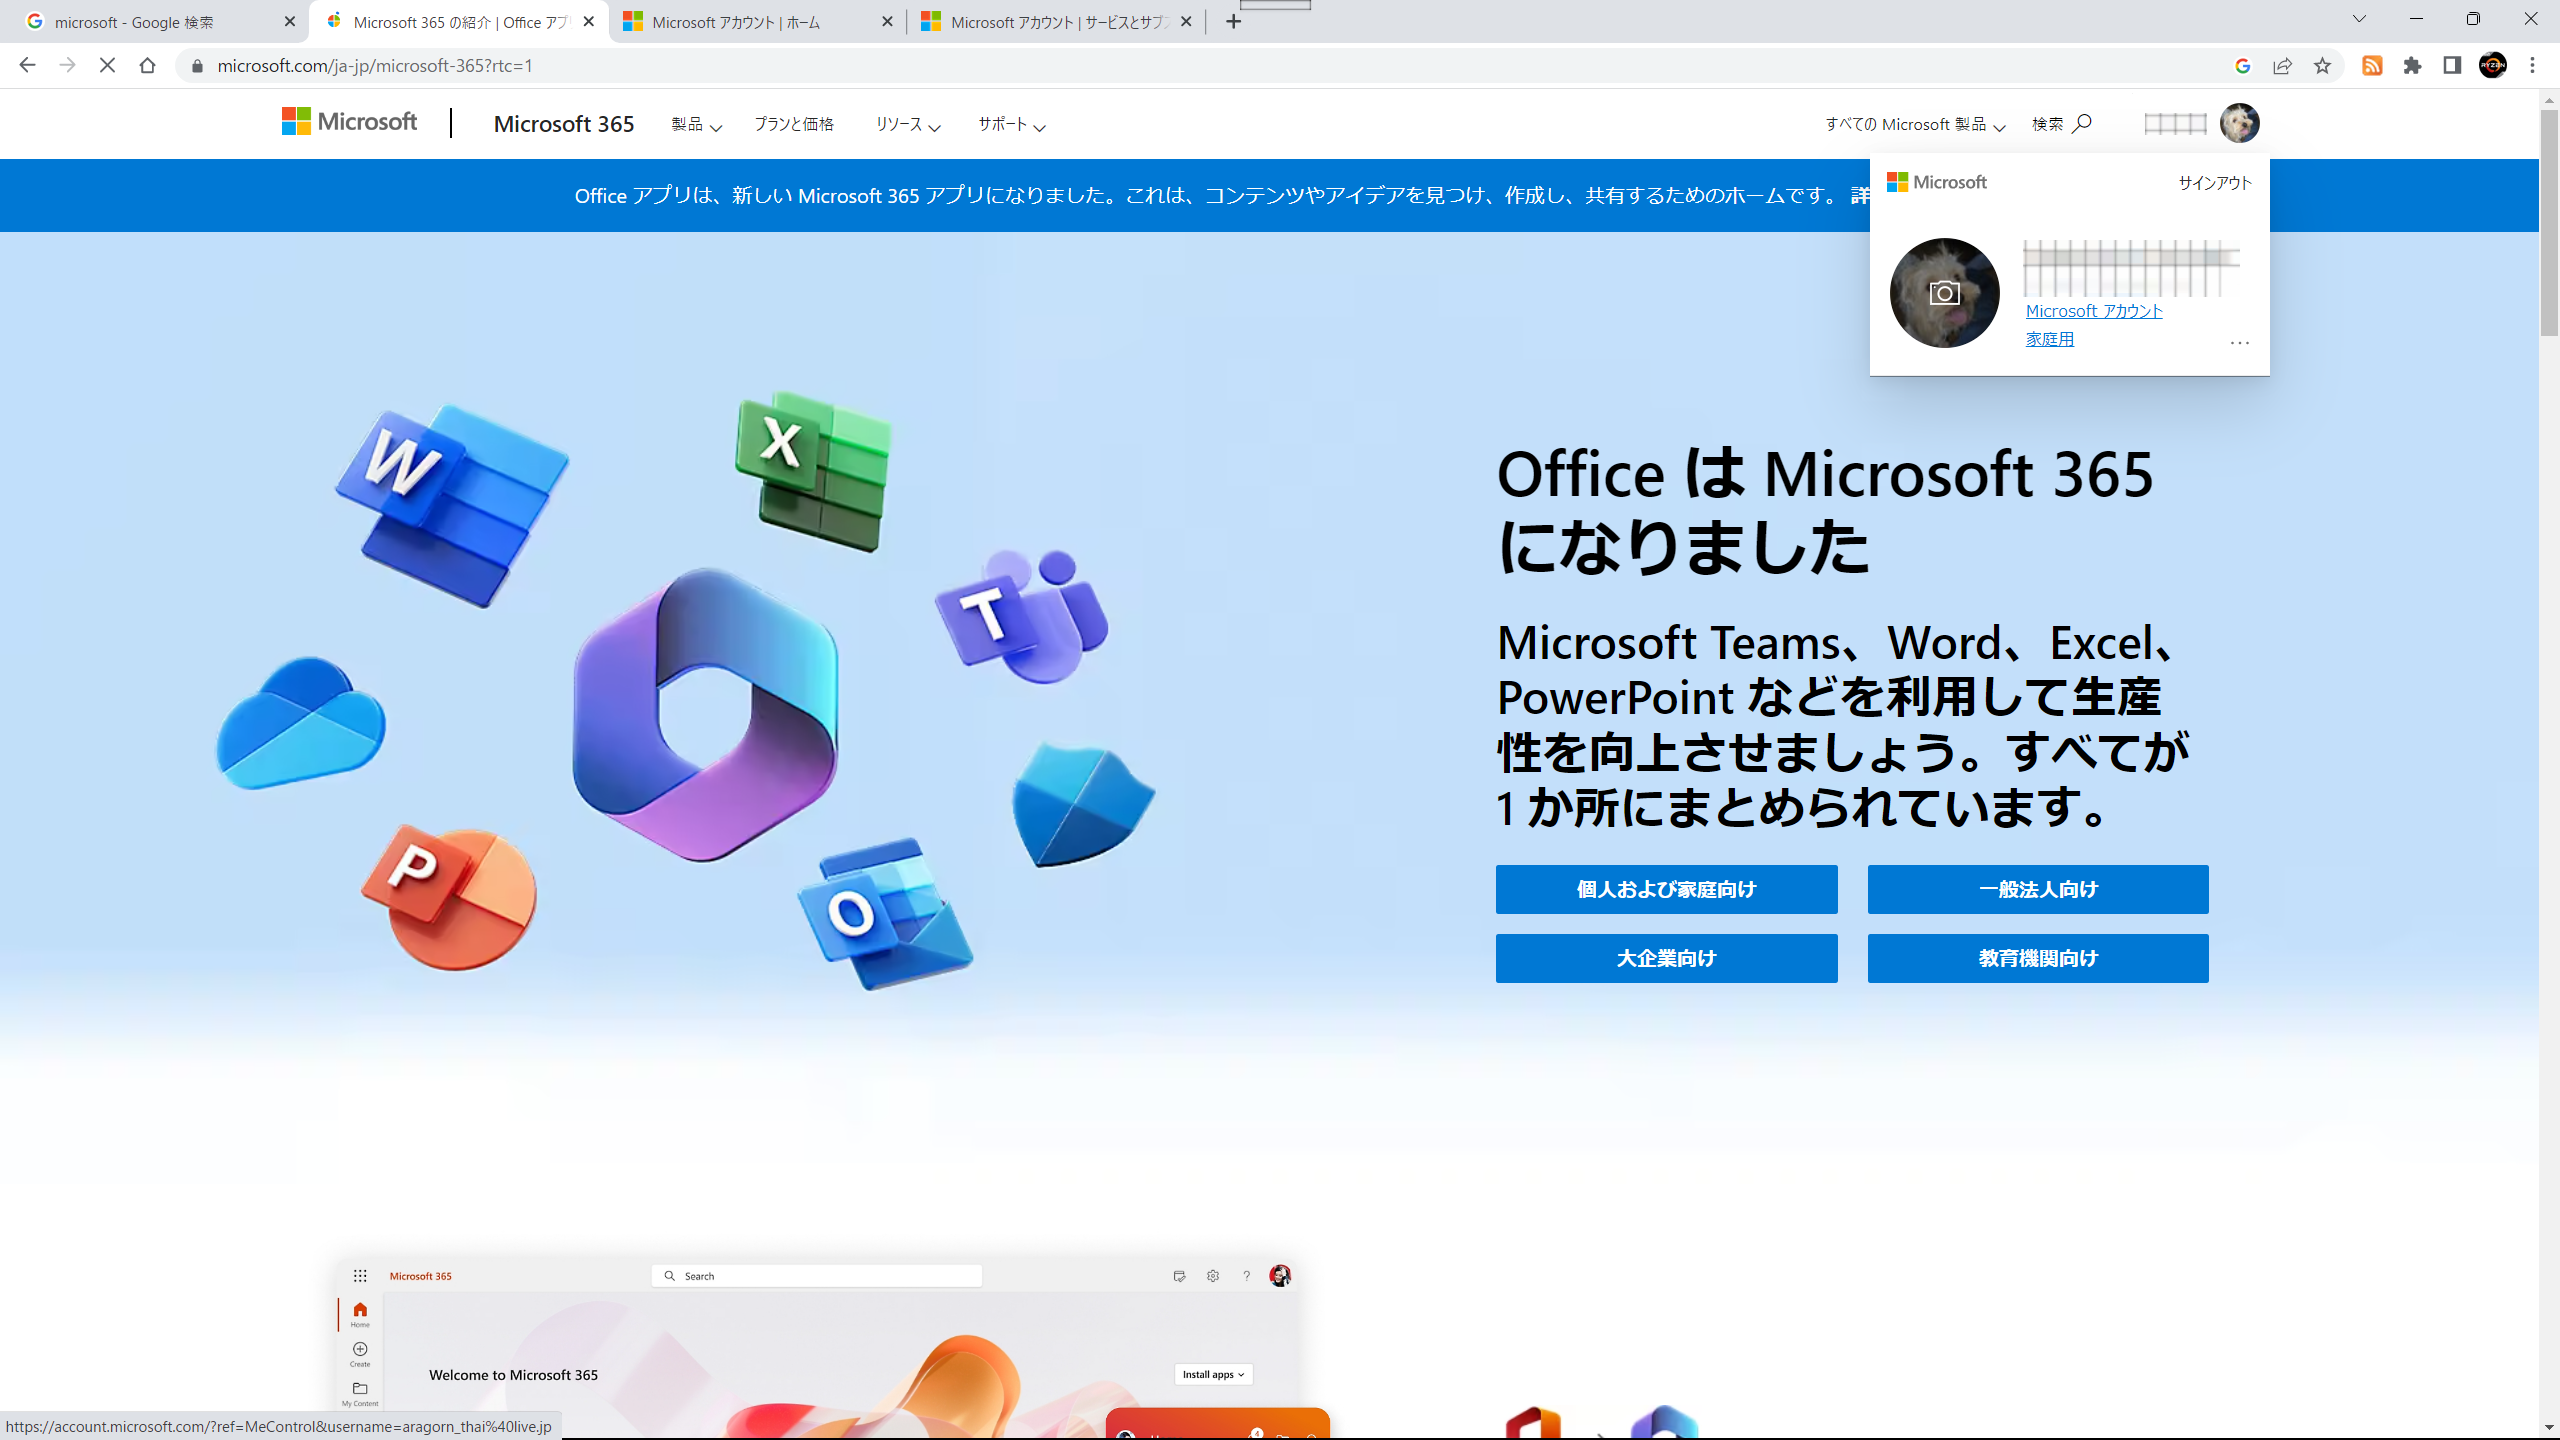Image resolution: width=2560 pixels, height=1440 pixels.
Task: Click the Excel app icon in hero
Action: tap(813, 472)
